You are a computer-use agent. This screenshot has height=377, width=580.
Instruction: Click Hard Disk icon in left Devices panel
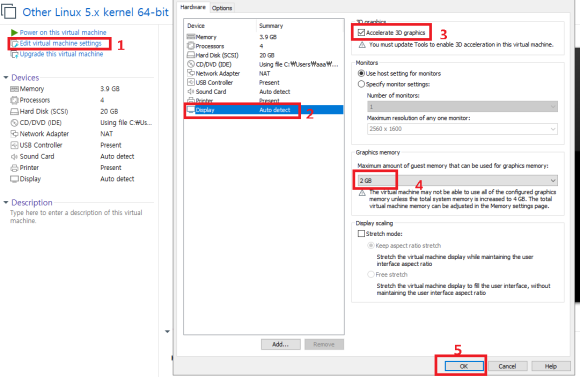click(x=14, y=111)
